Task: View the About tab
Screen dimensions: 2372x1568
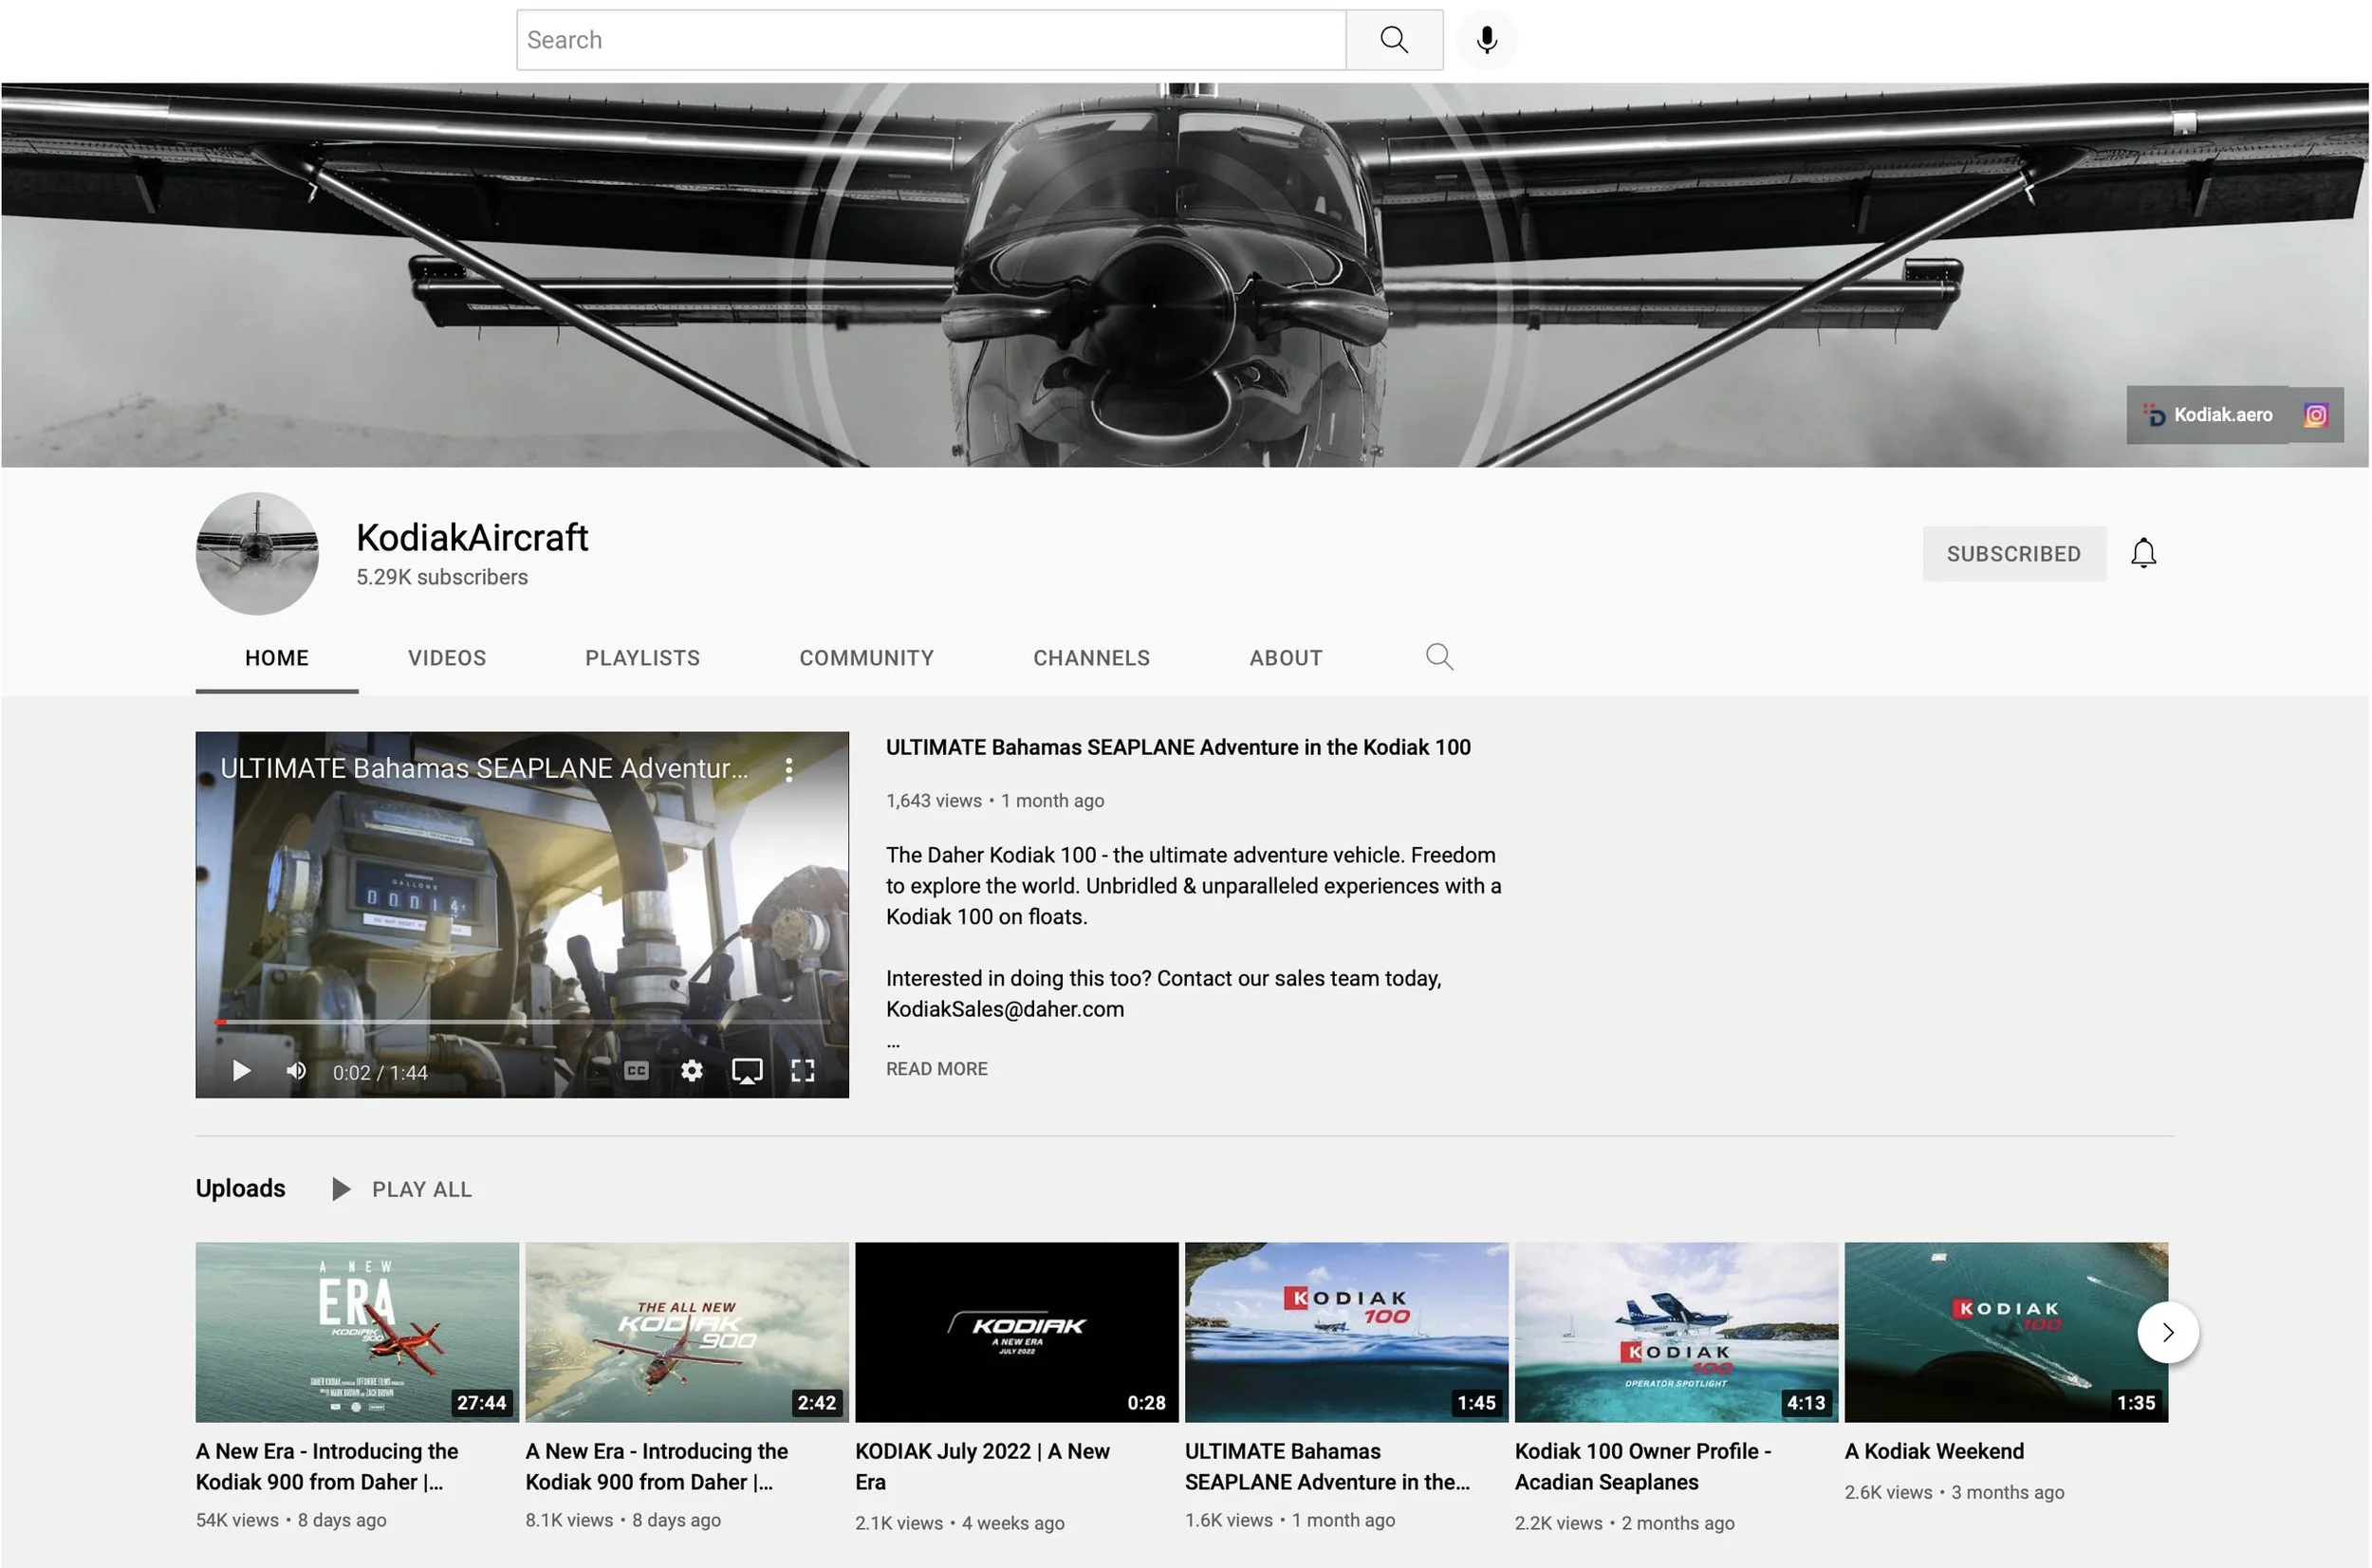Action: tap(1286, 658)
